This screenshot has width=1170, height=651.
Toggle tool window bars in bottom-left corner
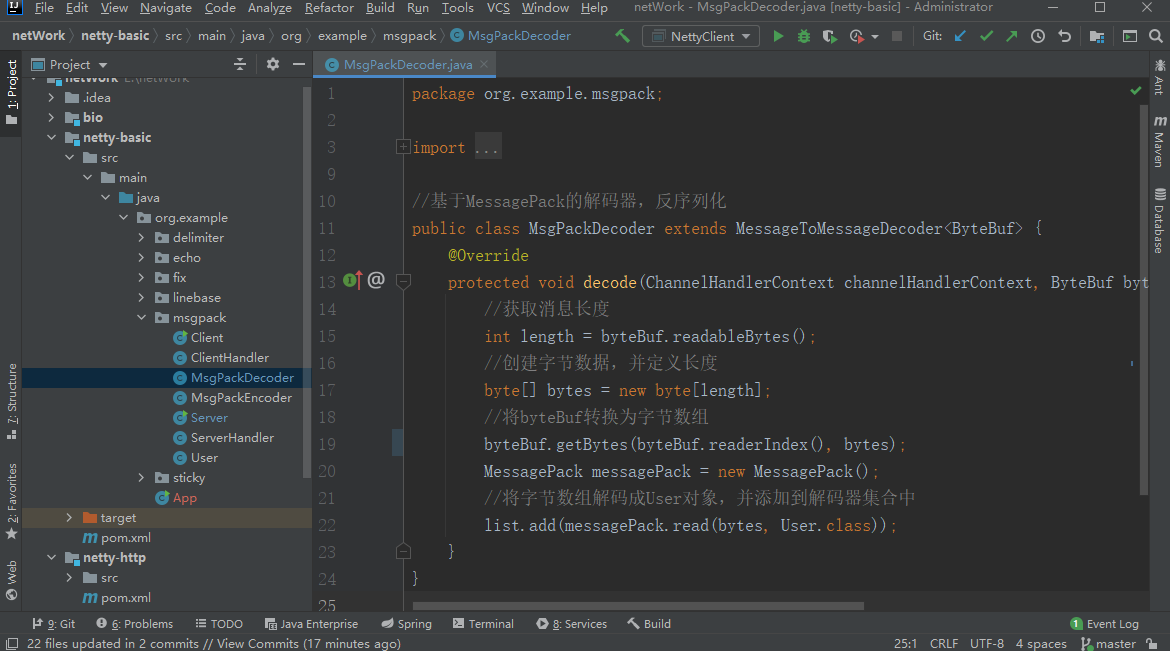pos(11,644)
